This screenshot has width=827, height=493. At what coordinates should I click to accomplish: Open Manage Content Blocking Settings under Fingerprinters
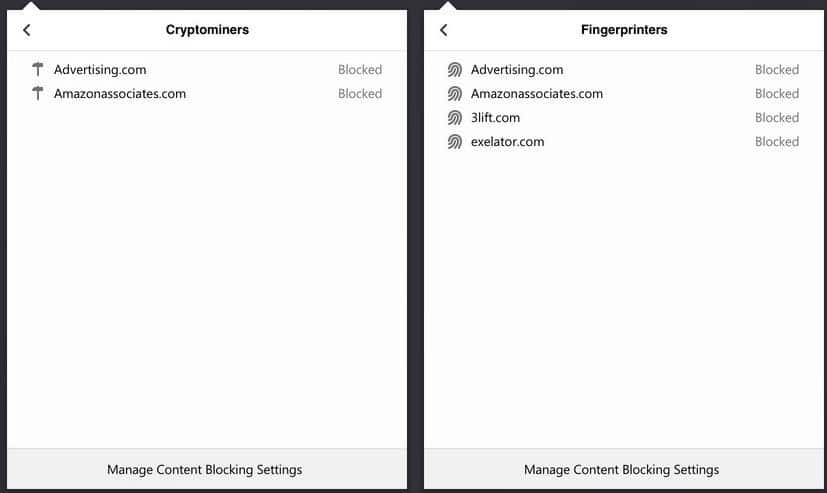pos(621,469)
